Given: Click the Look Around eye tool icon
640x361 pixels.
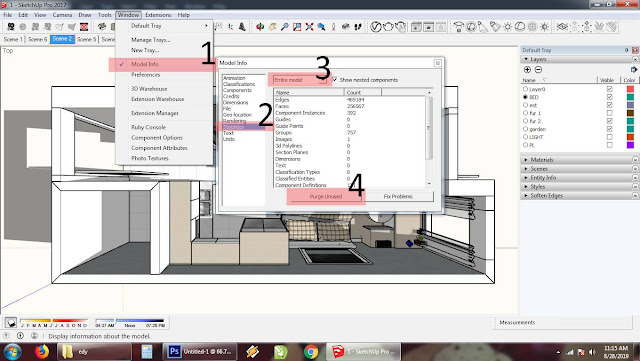Looking at the screenshot, I should tap(346, 27).
